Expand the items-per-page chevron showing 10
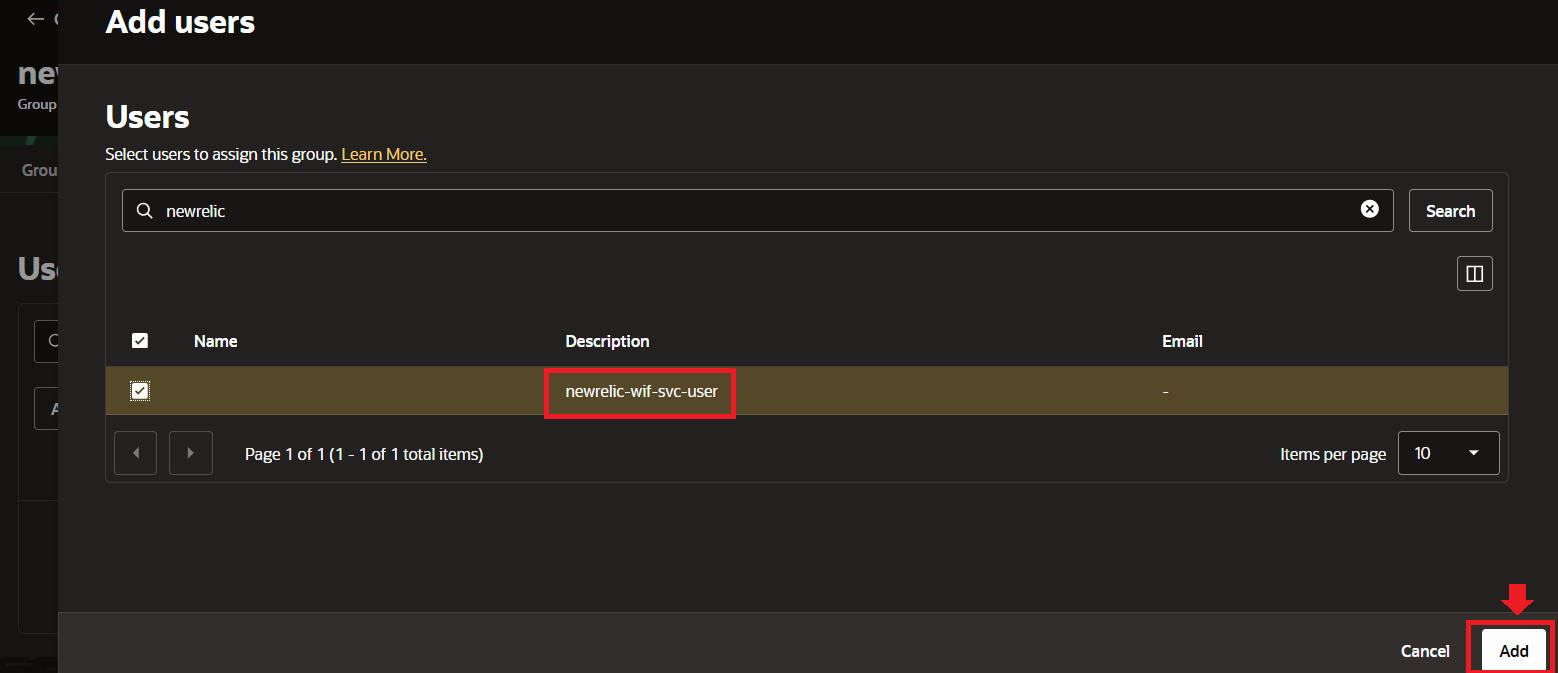 point(1474,453)
